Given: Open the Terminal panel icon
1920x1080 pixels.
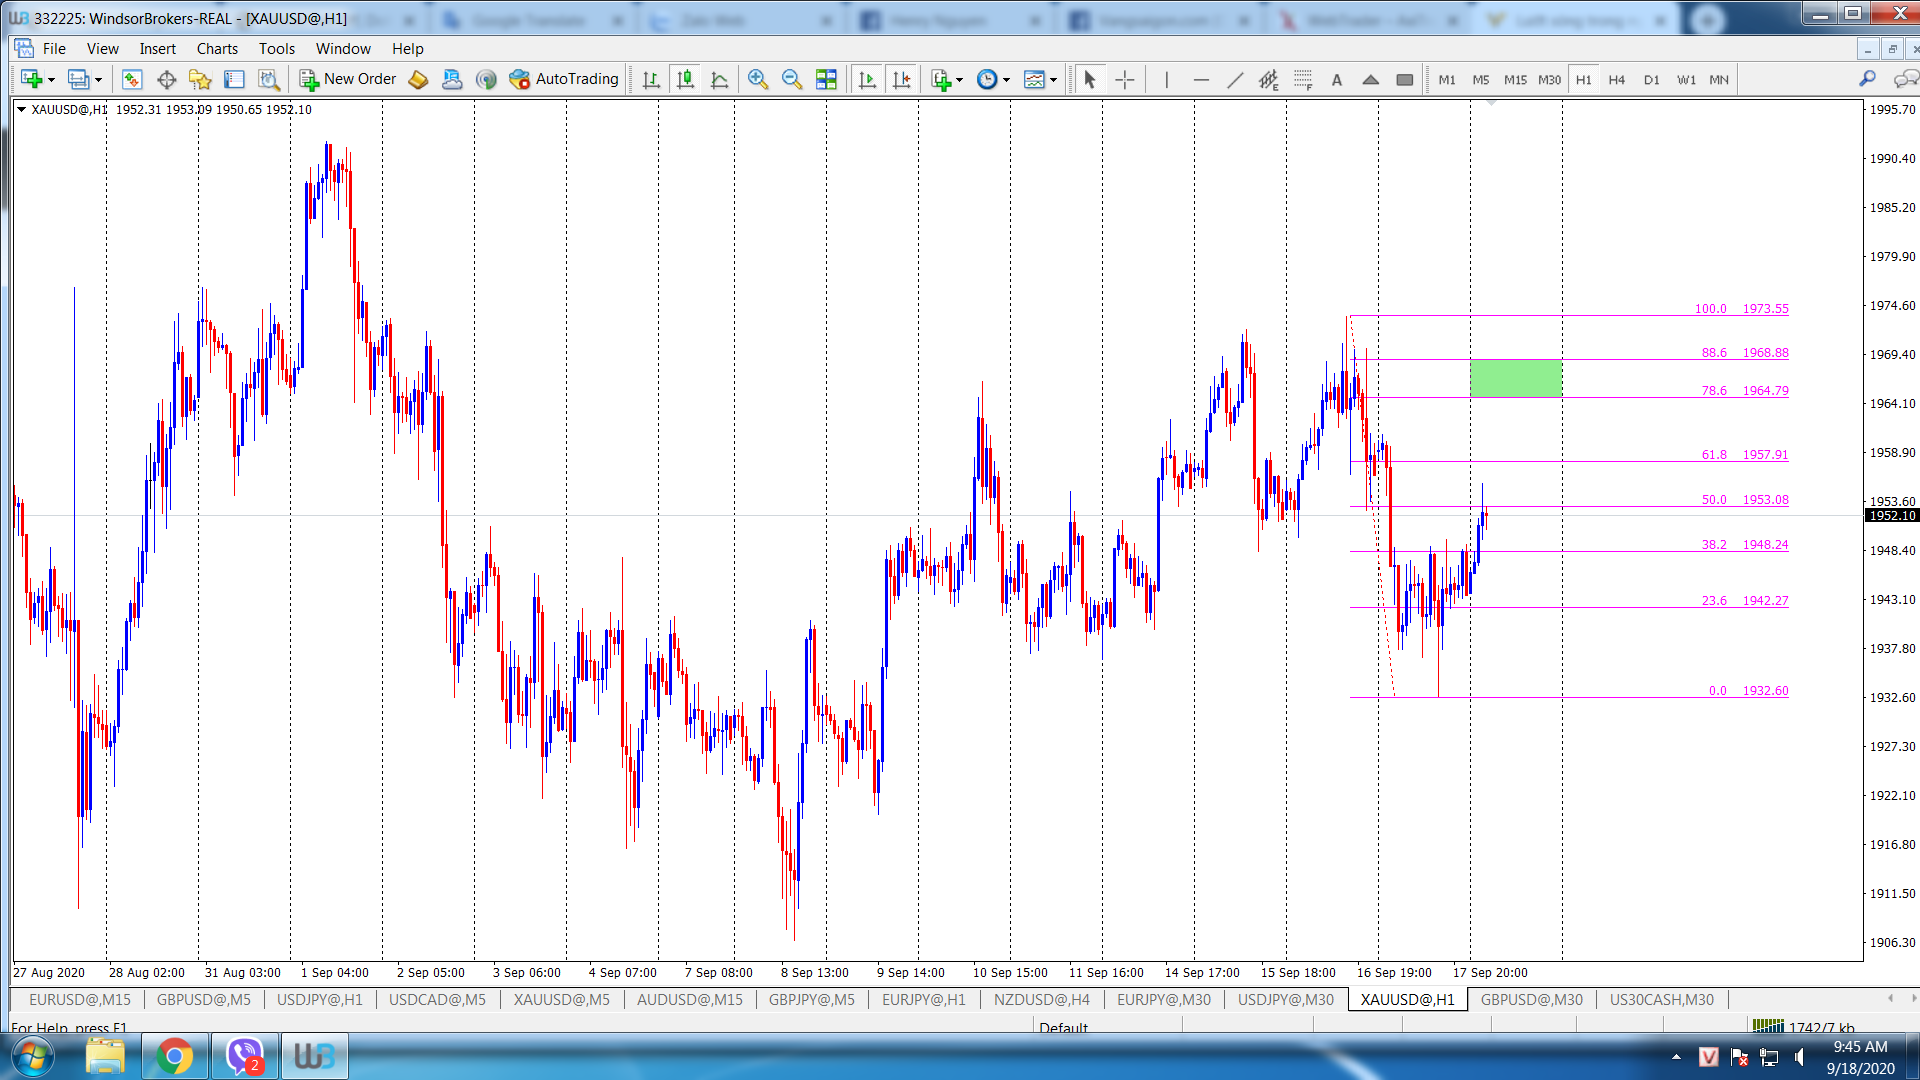Looking at the screenshot, I should coord(234,79).
